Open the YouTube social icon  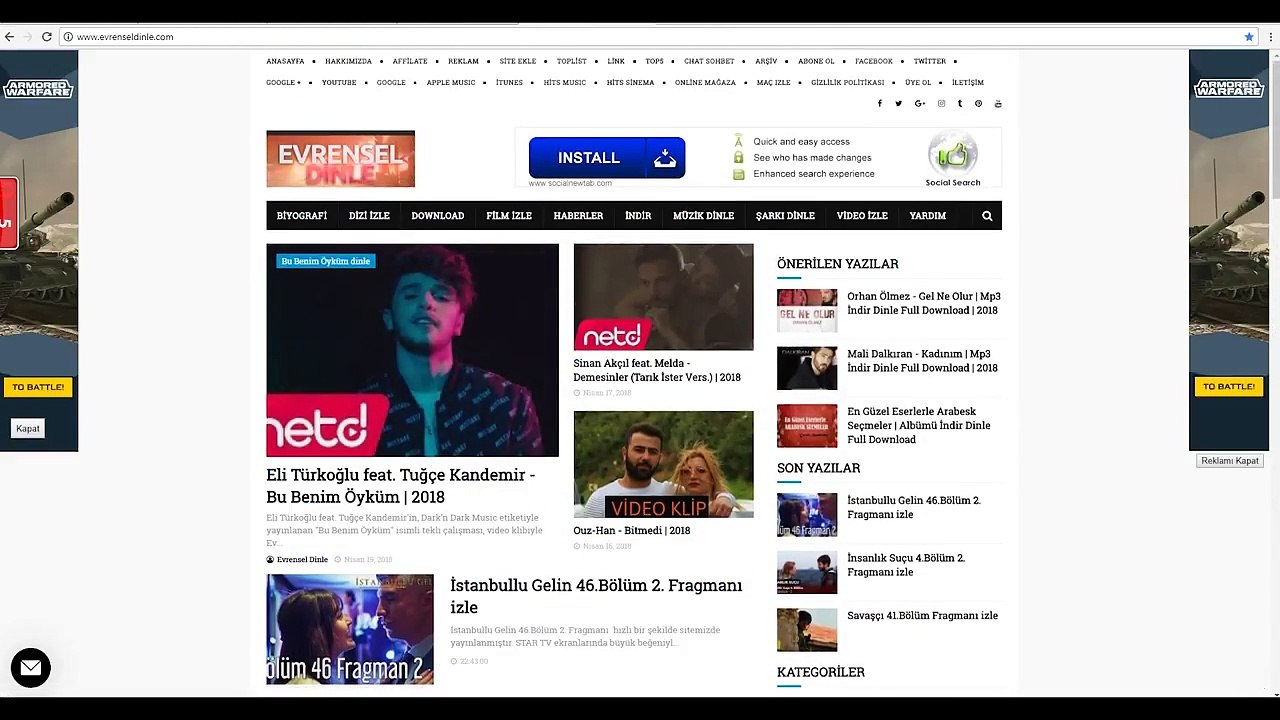click(998, 104)
